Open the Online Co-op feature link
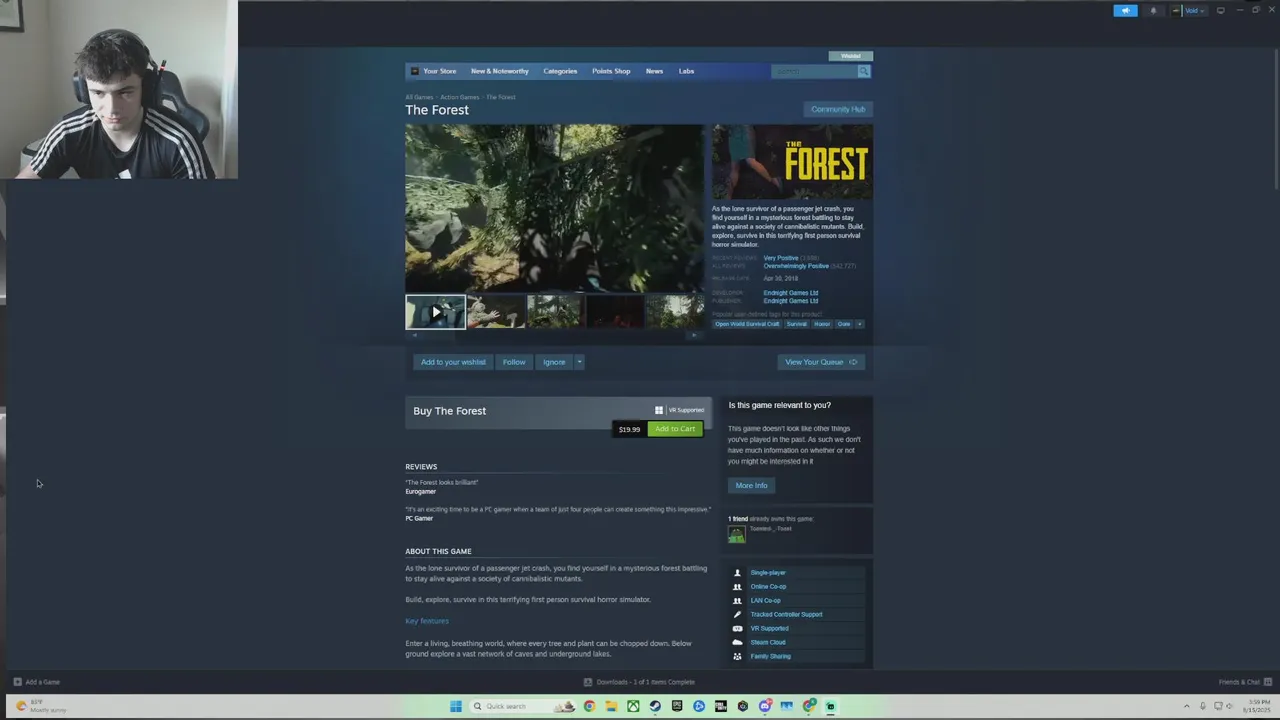 click(x=768, y=587)
